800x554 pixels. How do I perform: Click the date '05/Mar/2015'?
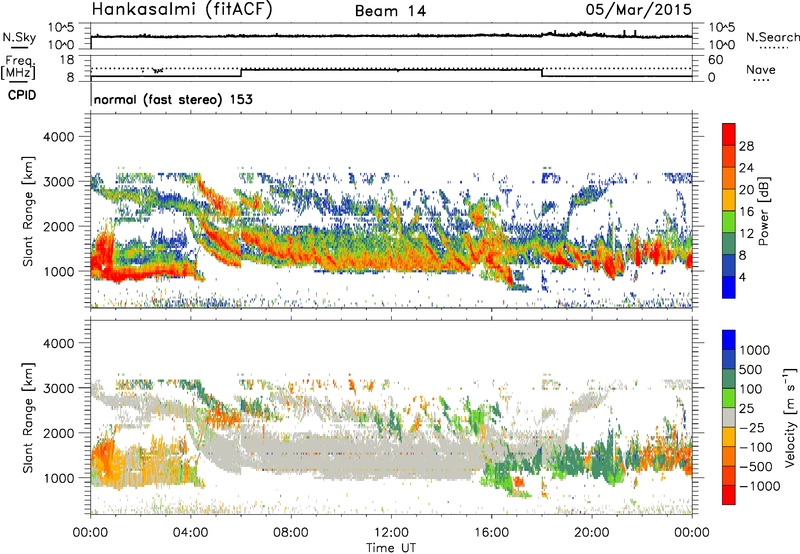pyautogui.click(x=638, y=9)
